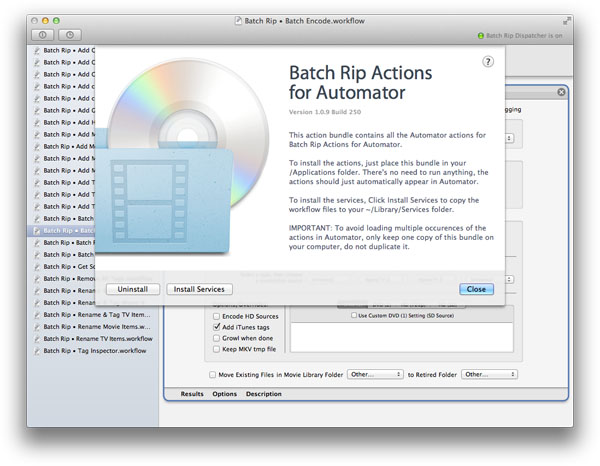The width and height of the screenshot is (600, 466).
Task: Select the 'Batch Rip • Get S' sidebar row
Action: (61, 267)
